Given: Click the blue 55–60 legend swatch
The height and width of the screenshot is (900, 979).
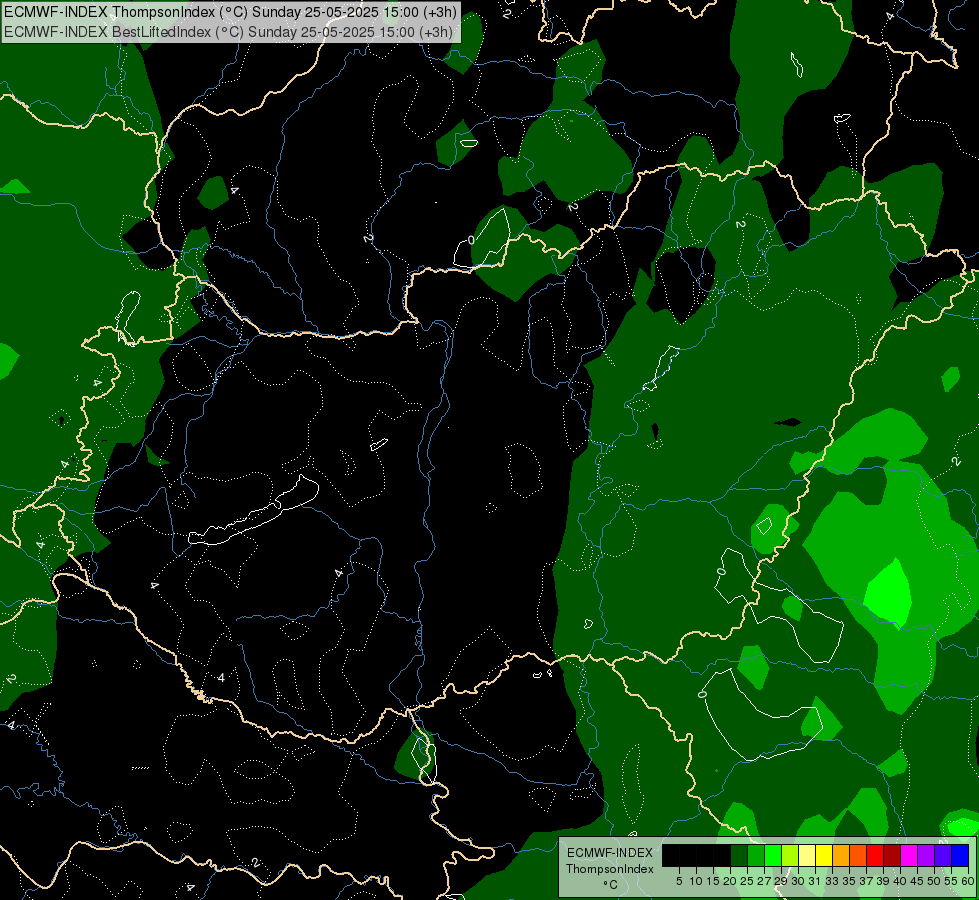Looking at the screenshot, I should [960, 856].
